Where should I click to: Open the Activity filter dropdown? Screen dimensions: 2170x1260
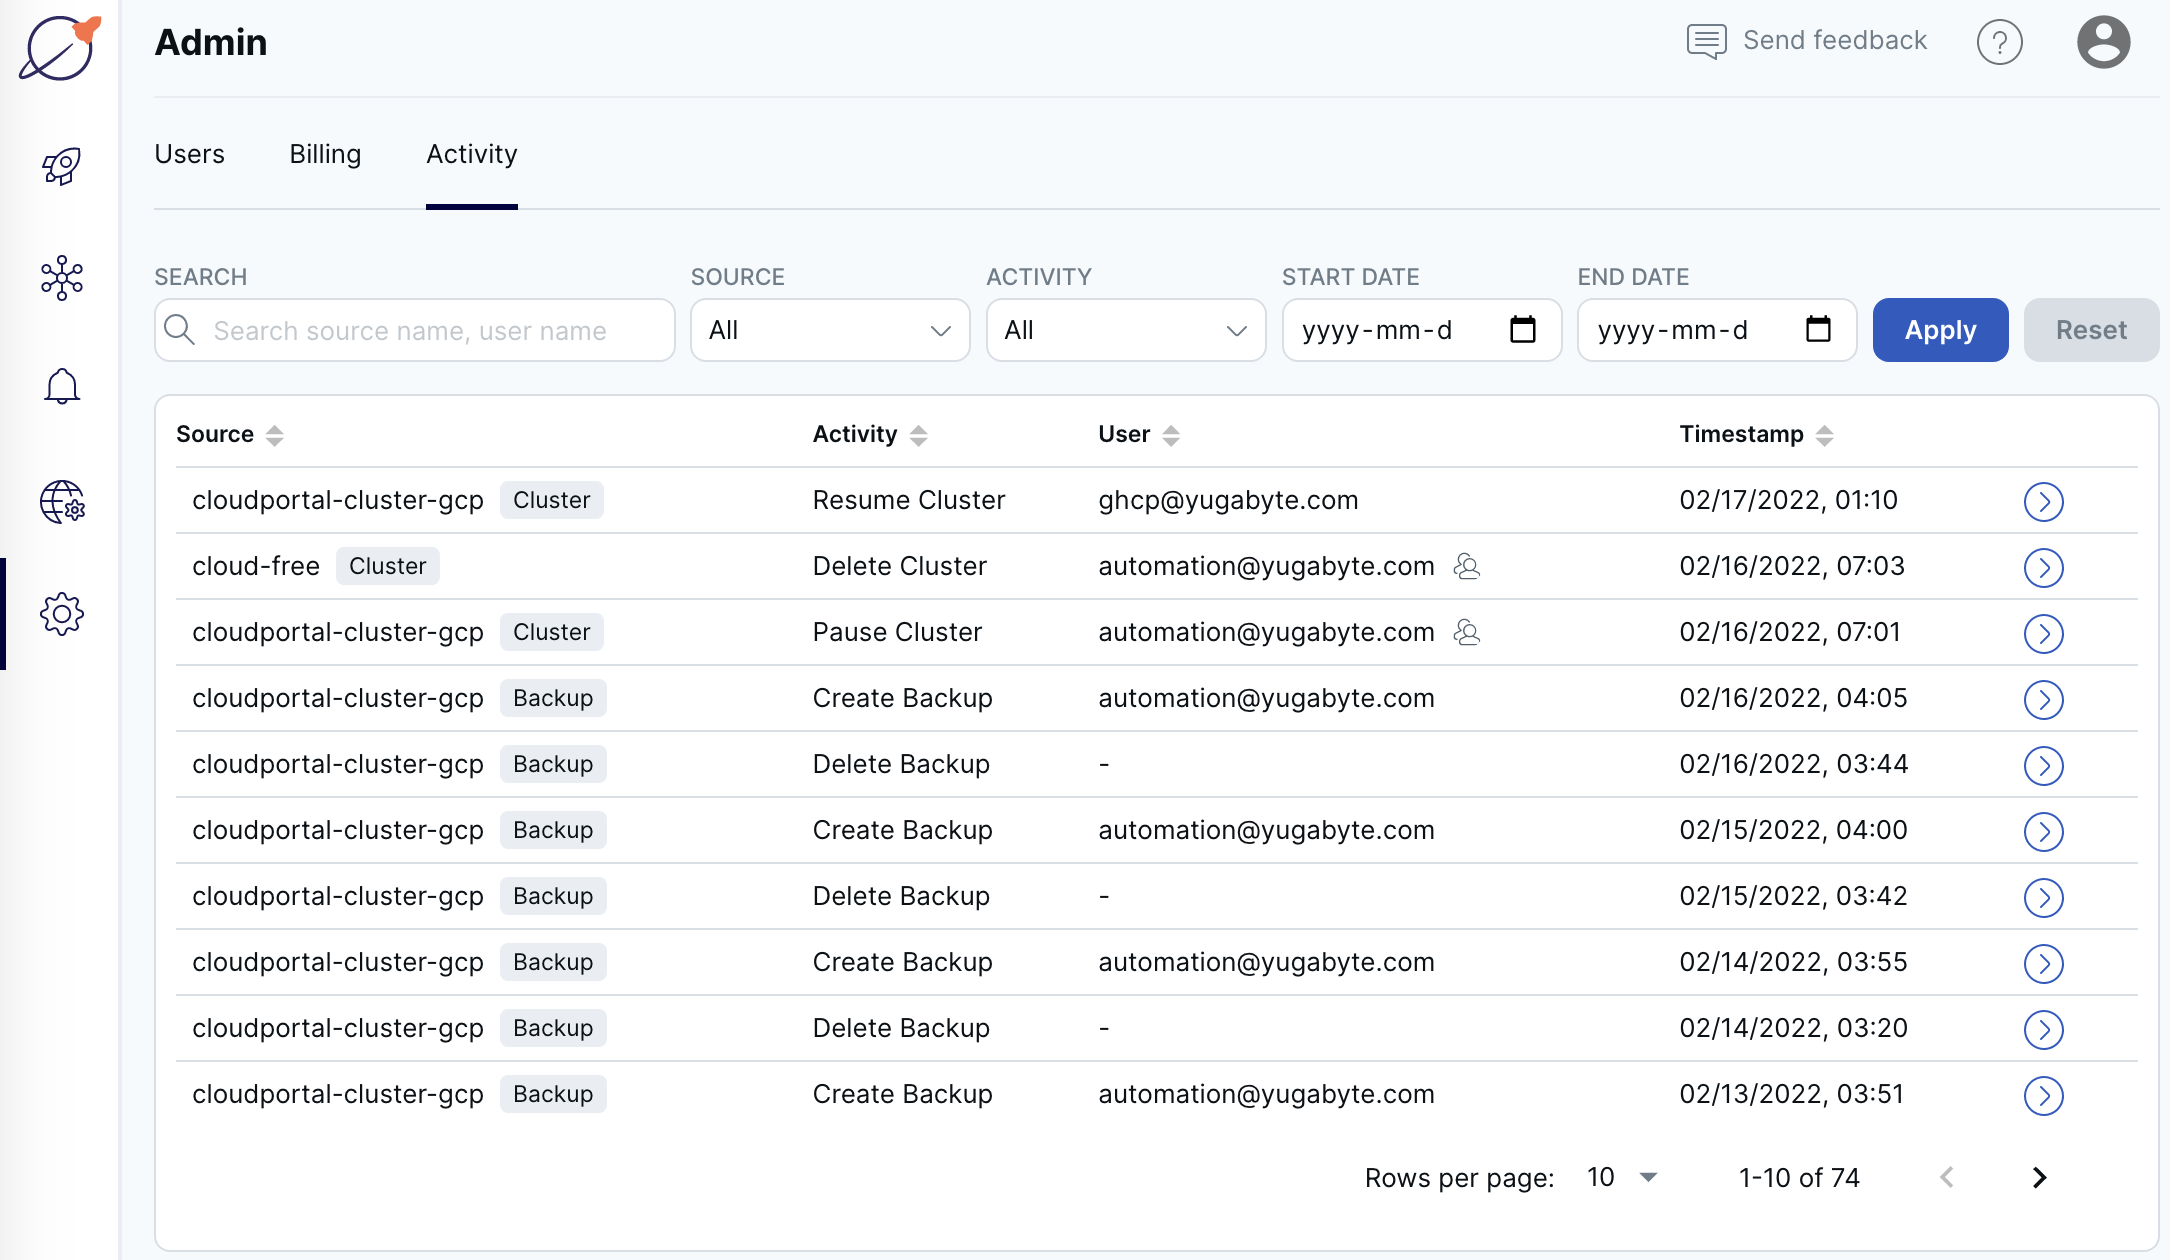point(1125,330)
